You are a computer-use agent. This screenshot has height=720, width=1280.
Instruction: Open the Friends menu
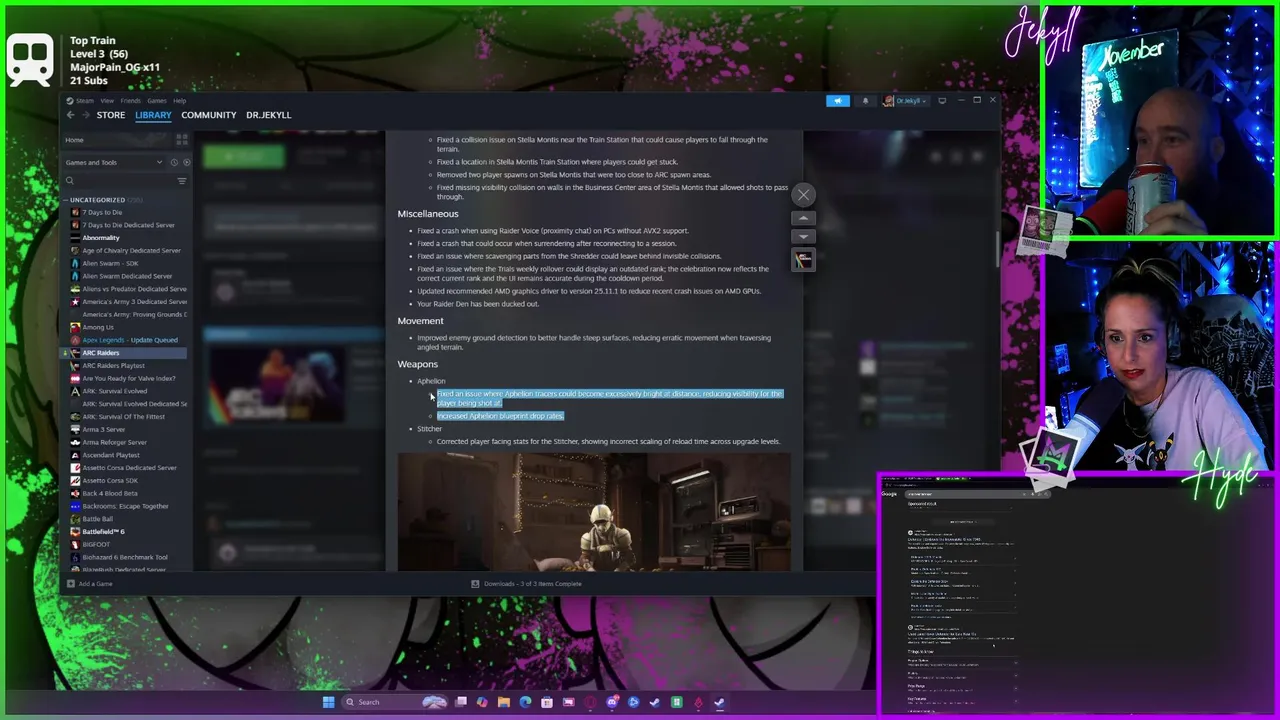pyautogui.click(x=131, y=100)
